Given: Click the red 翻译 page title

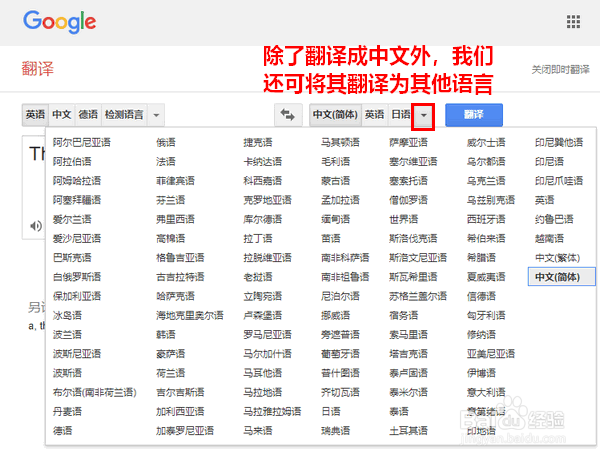Looking at the screenshot, I should (38, 69).
